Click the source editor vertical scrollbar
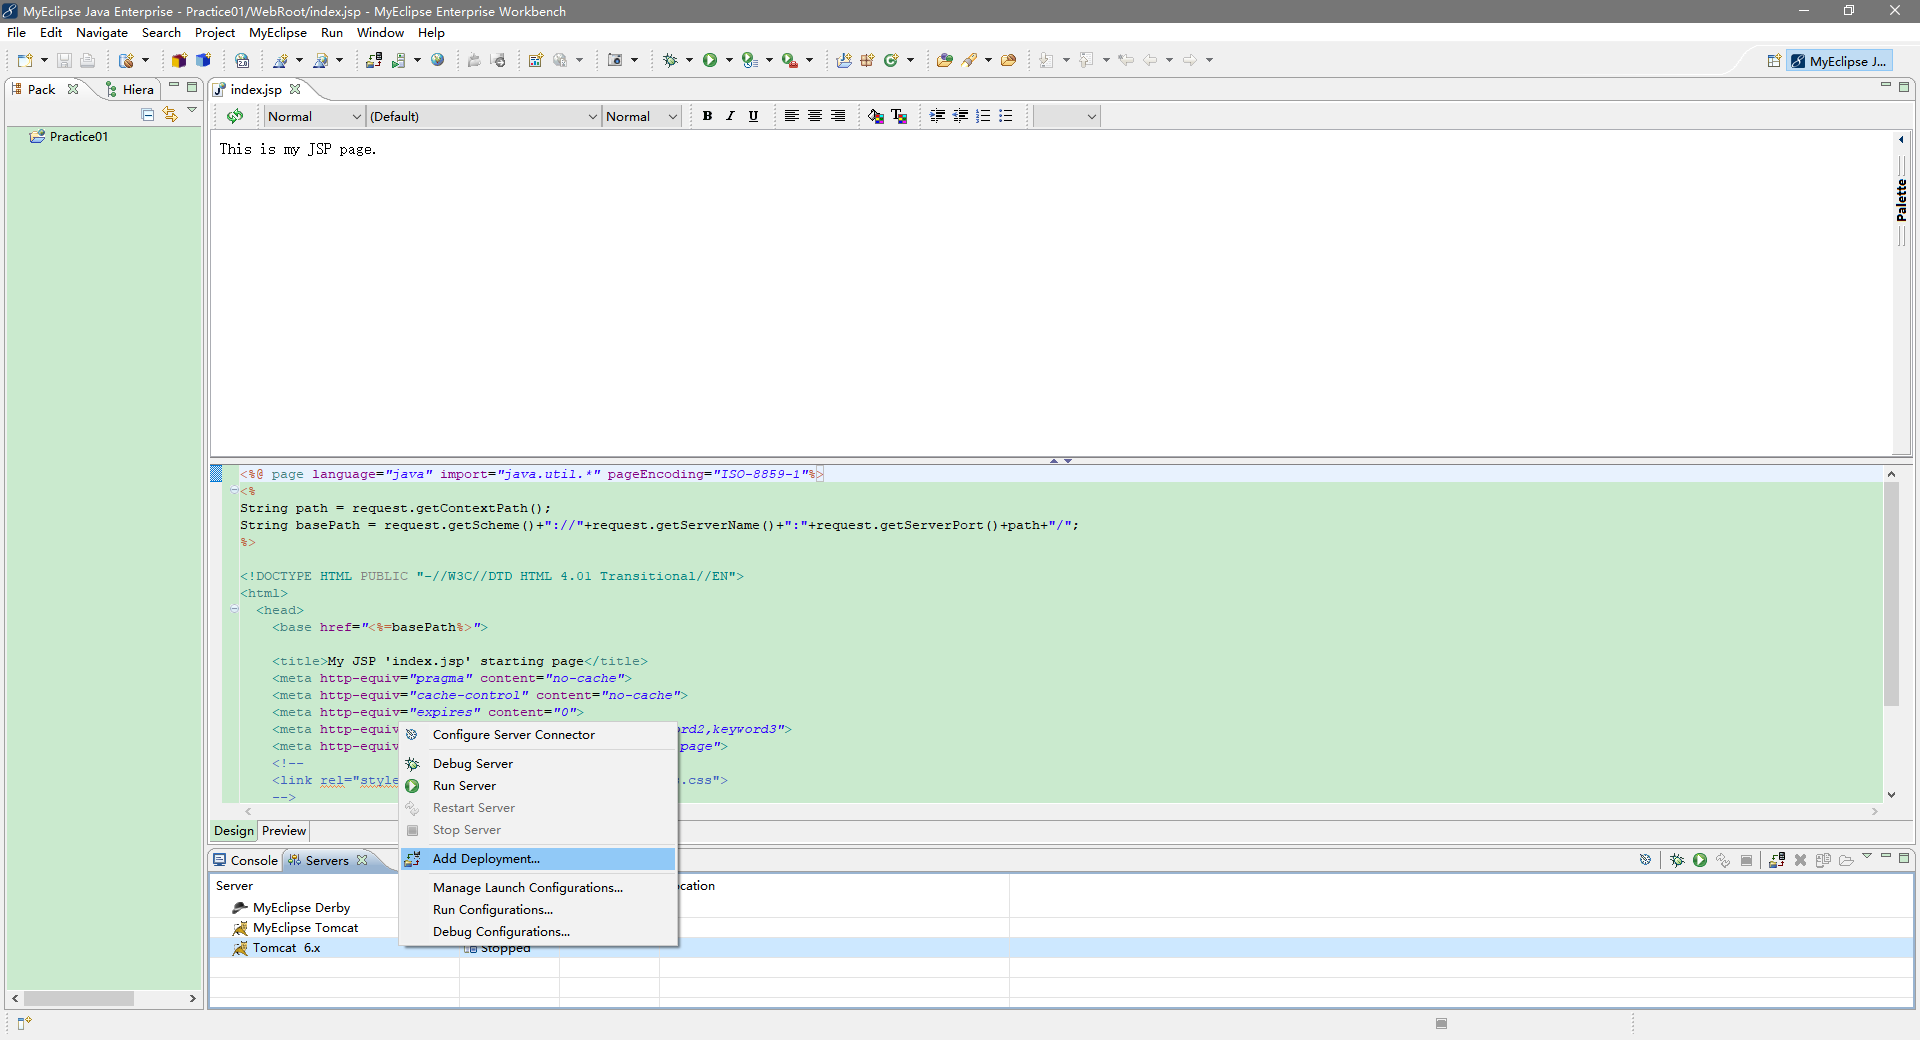This screenshot has width=1920, height=1040. coord(1891,595)
